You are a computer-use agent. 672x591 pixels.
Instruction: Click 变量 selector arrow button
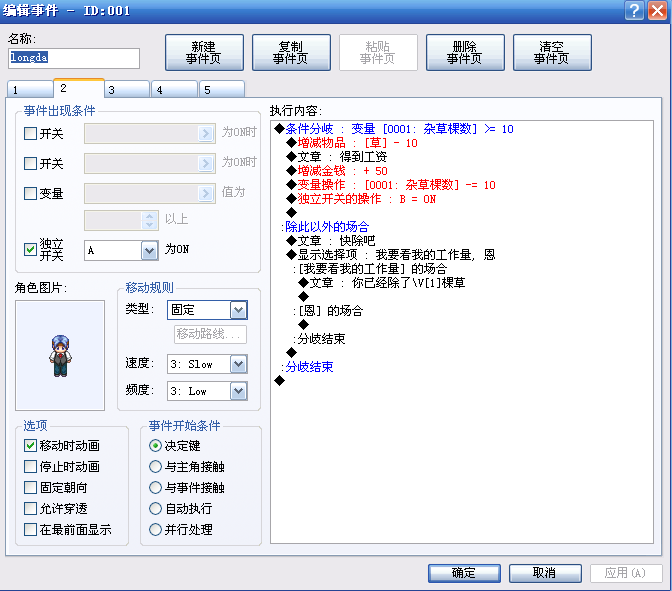point(206,193)
